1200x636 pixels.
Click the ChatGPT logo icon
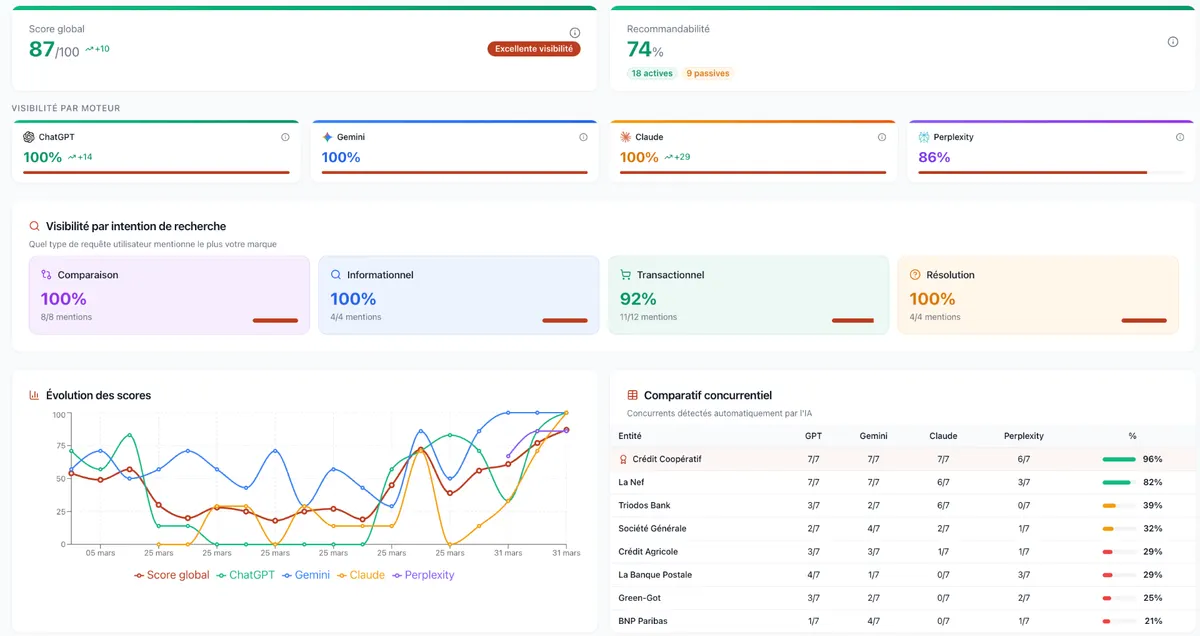point(29,137)
